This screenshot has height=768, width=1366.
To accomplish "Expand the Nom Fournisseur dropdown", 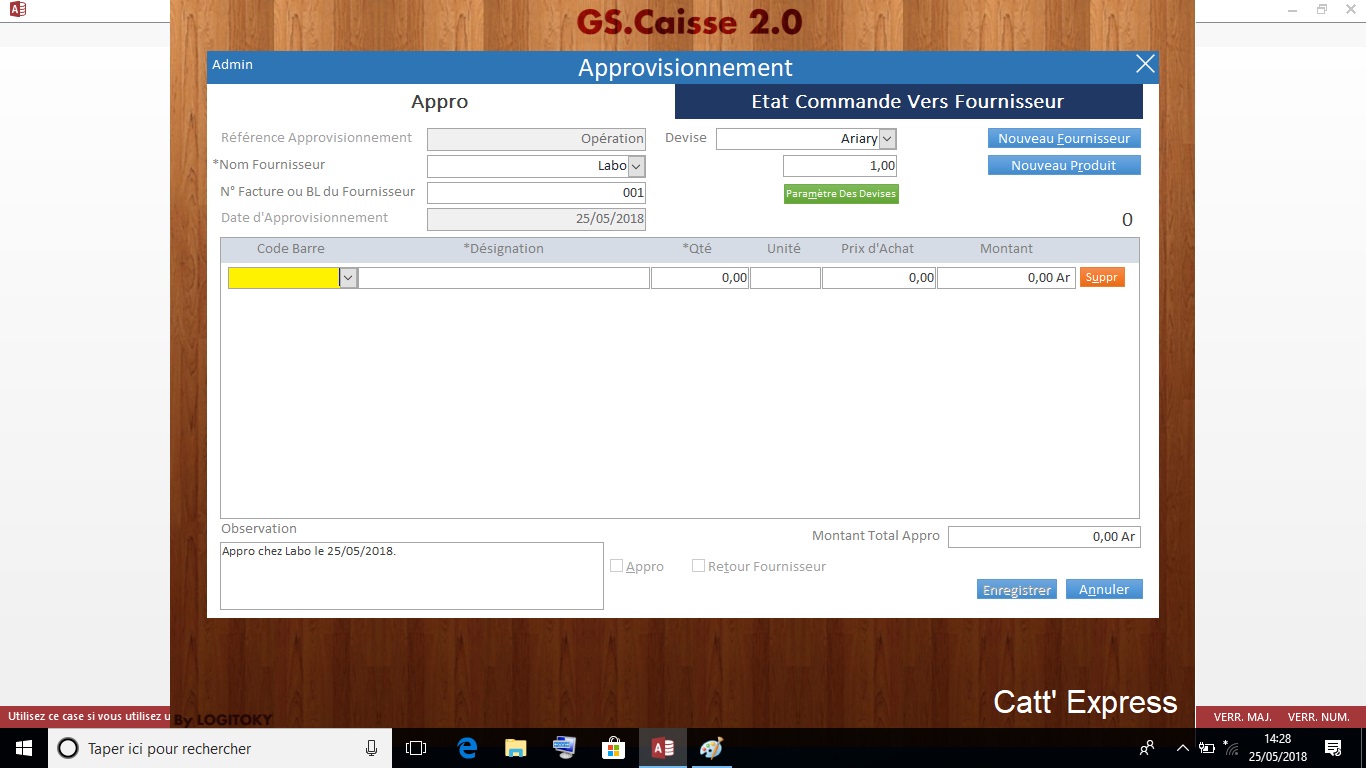I will pyautogui.click(x=636, y=166).
